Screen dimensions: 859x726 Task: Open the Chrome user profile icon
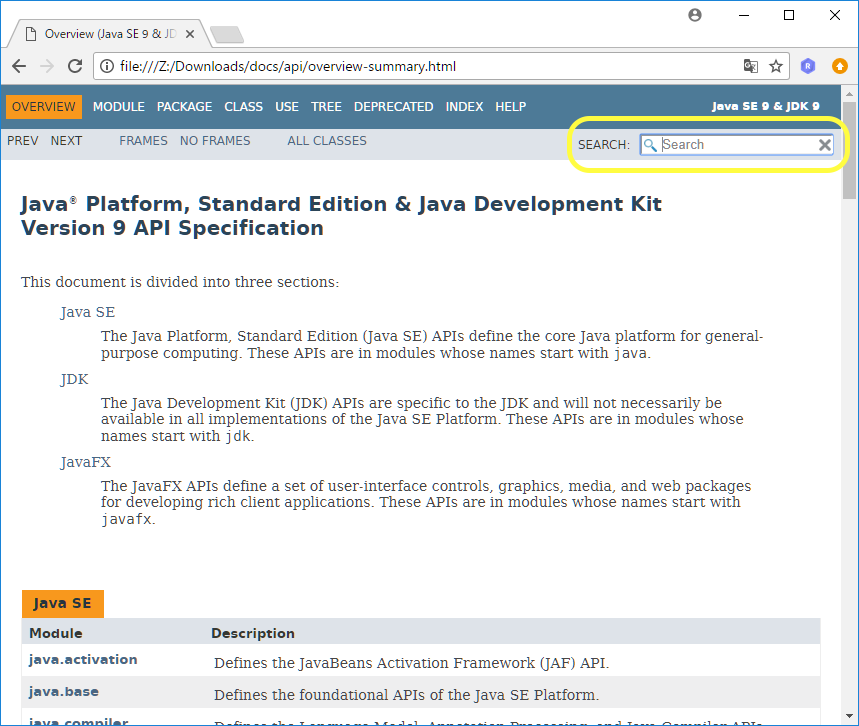point(695,15)
